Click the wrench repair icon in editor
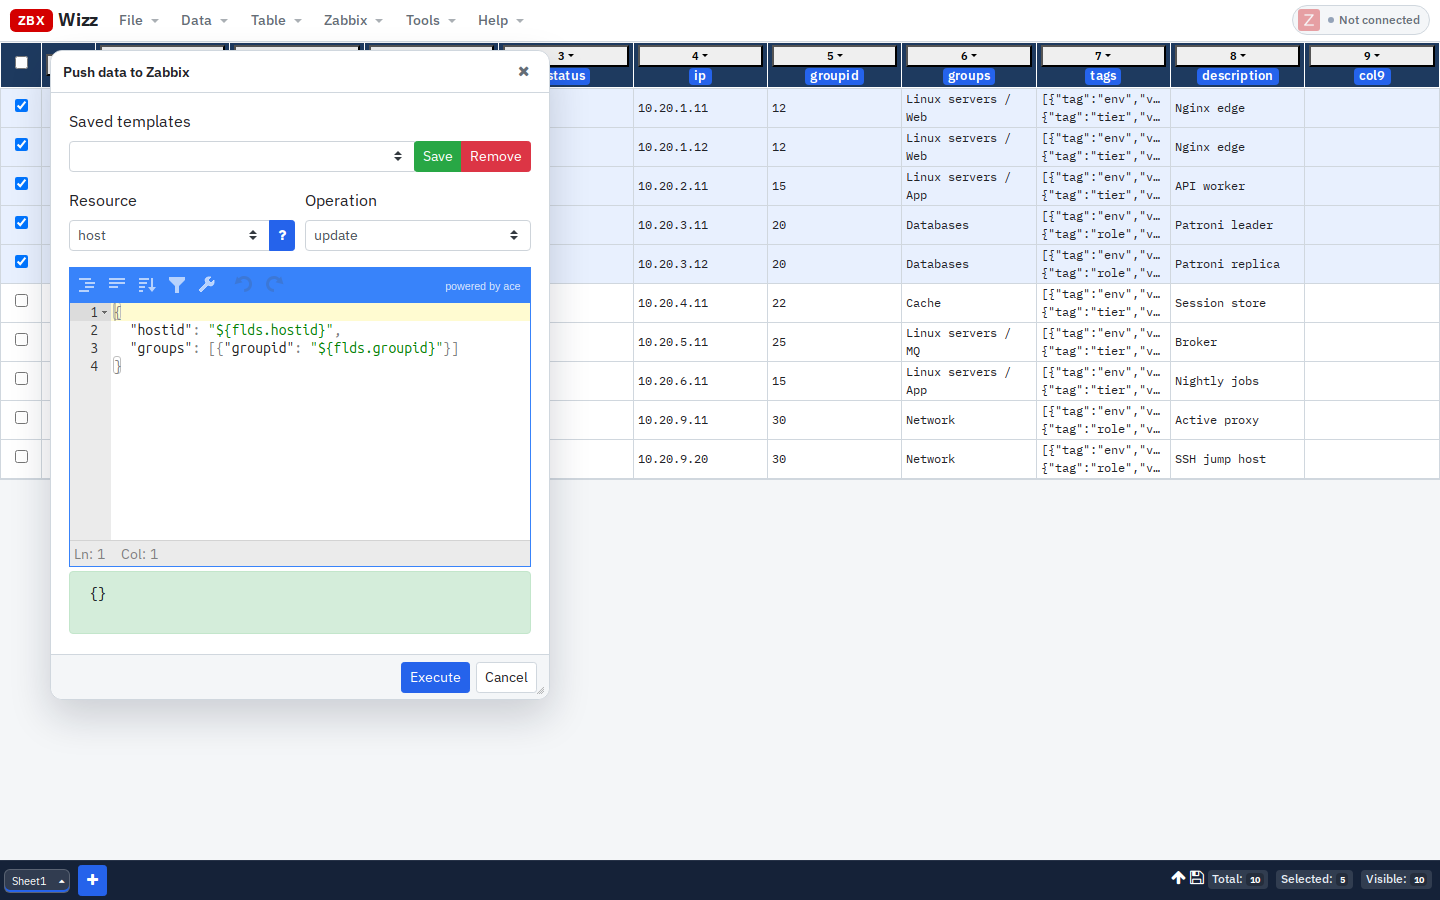This screenshot has height=900, width=1440. click(207, 285)
